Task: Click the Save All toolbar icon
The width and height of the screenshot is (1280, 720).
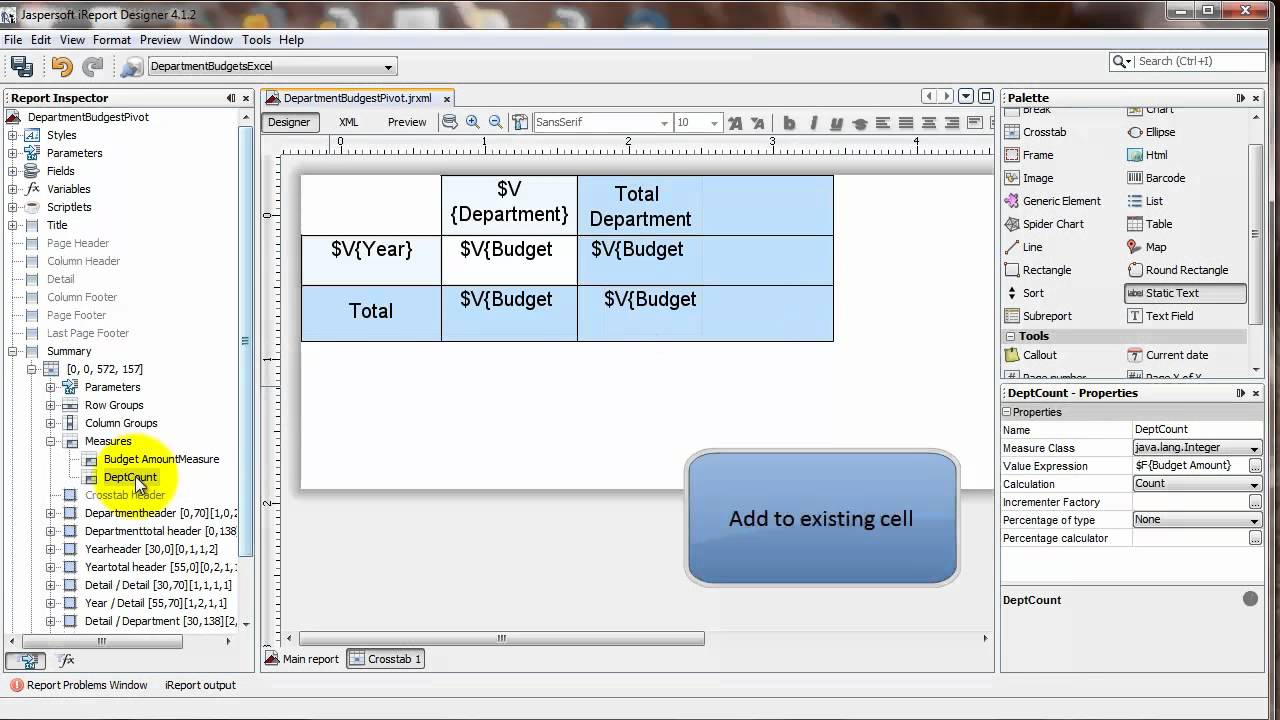Action: point(22,66)
